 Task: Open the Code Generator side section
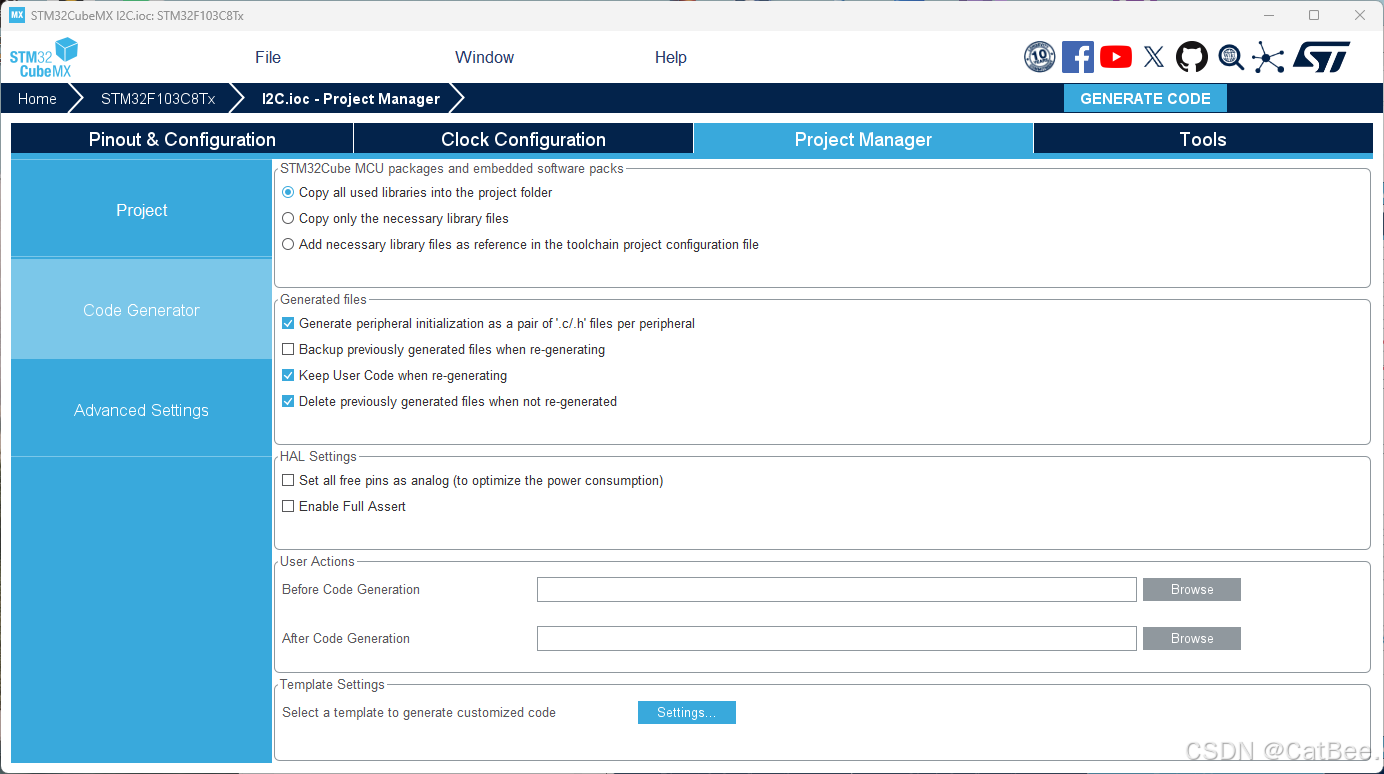141,310
